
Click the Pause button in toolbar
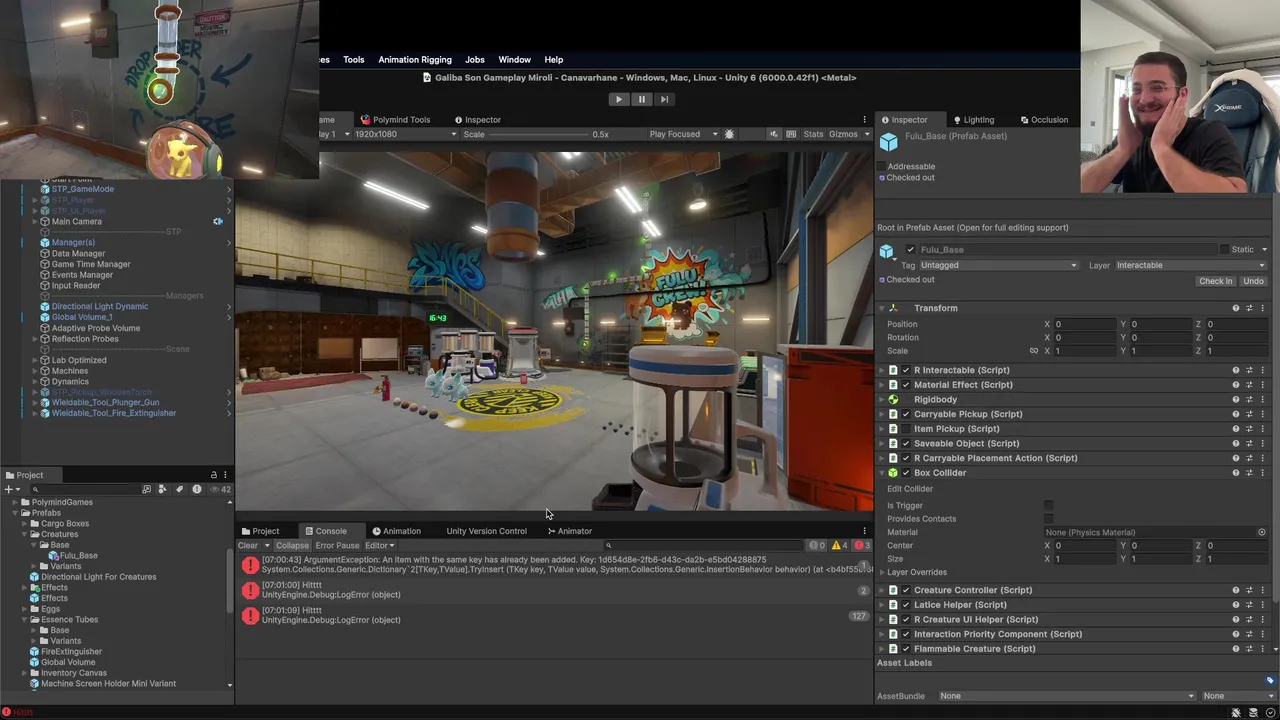click(642, 99)
